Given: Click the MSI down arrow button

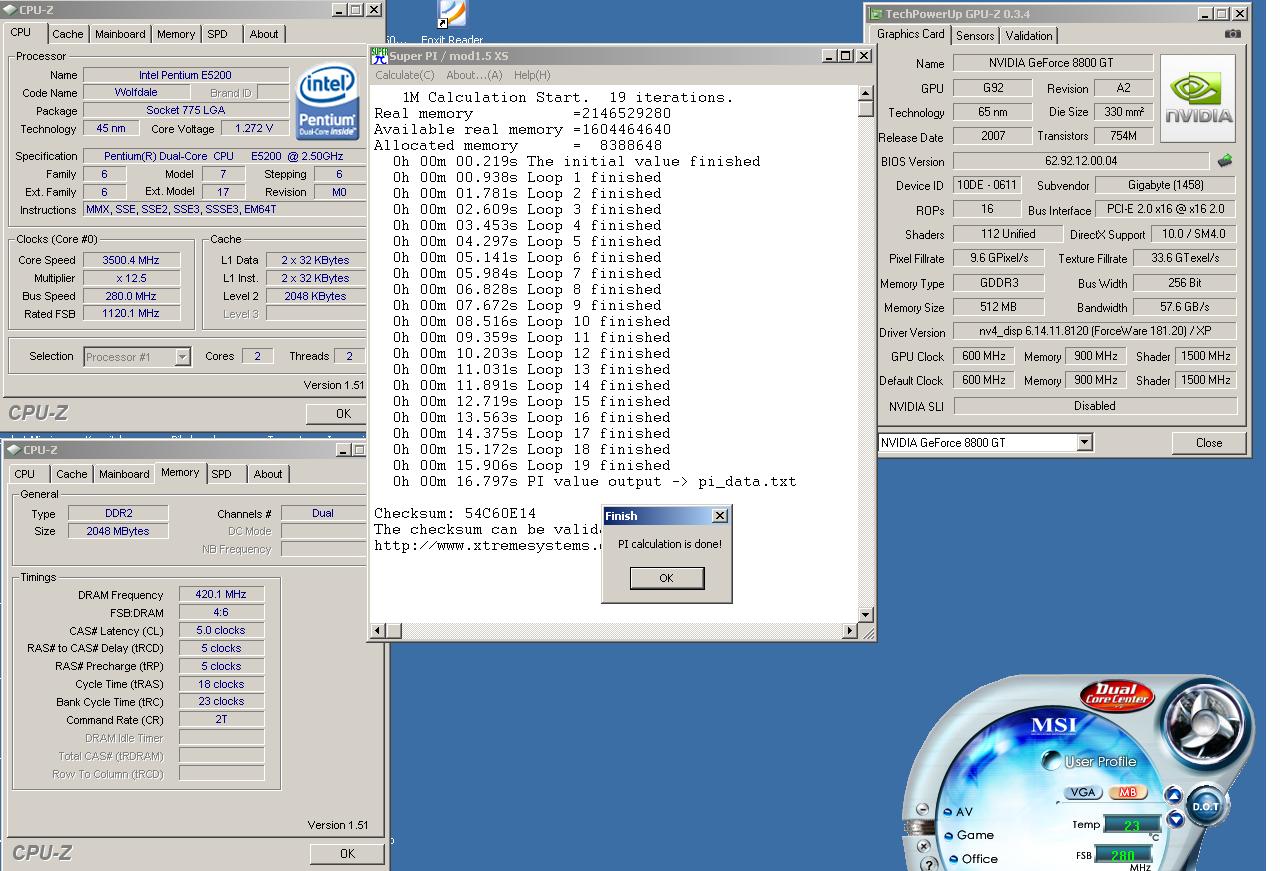Looking at the screenshot, I should tap(1175, 819).
